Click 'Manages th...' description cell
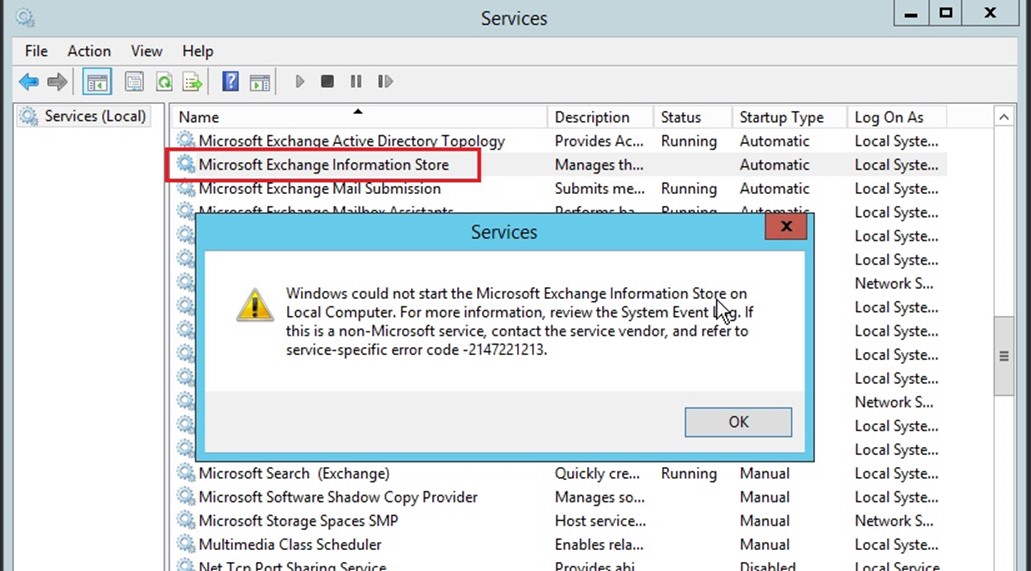This screenshot has width=1031, height=571. pos(599,164)
